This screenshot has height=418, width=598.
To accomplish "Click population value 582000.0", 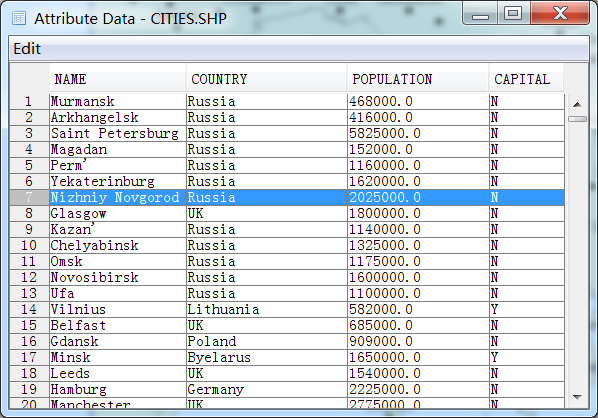I will pyautogui.click(x=418, y=310).
